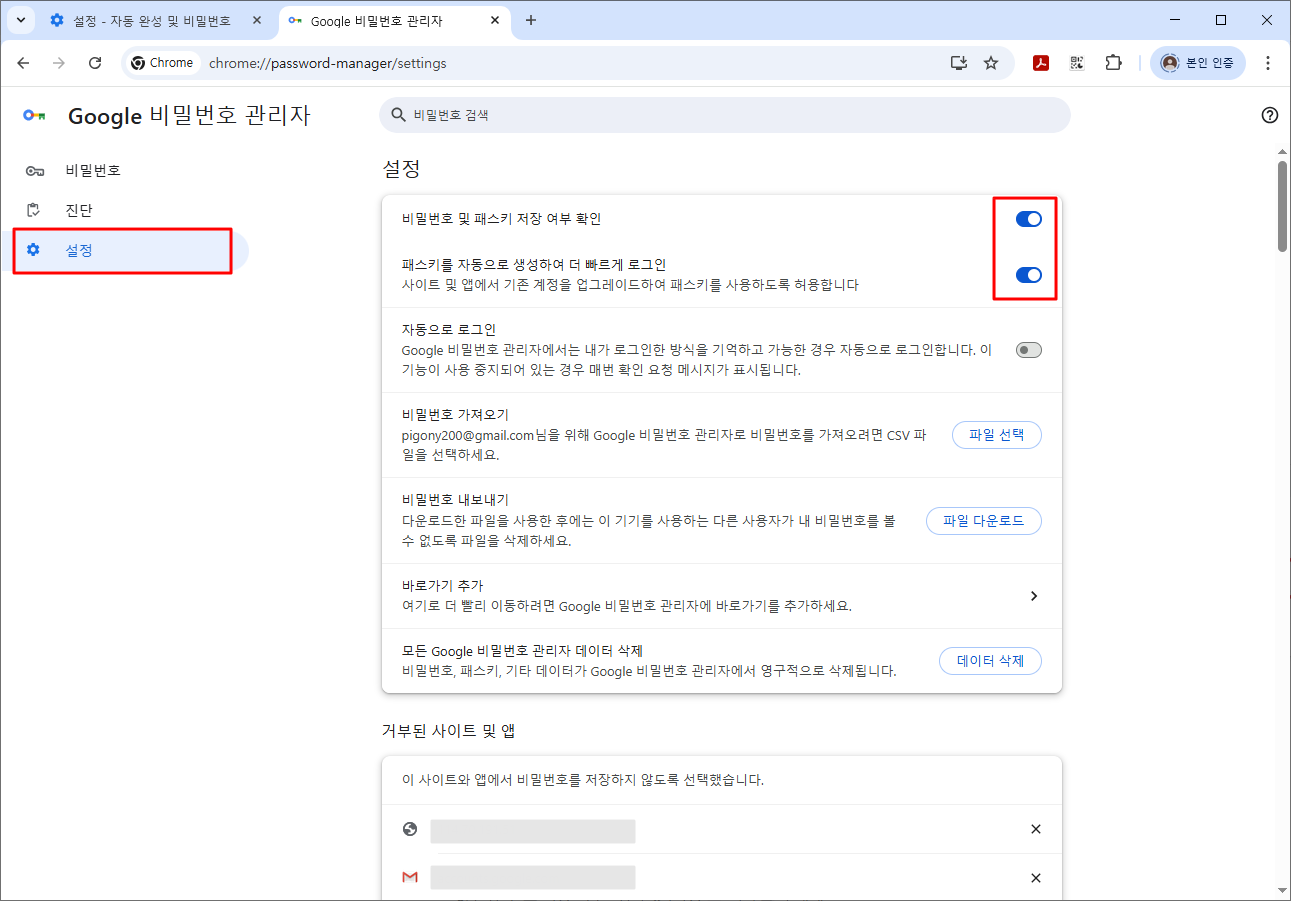Image resolution: width=1291 pixels, height=901 pixels.
Task: Click the scrollbar up arrow
Action: pyautogui.click(x=1282, y=151)
